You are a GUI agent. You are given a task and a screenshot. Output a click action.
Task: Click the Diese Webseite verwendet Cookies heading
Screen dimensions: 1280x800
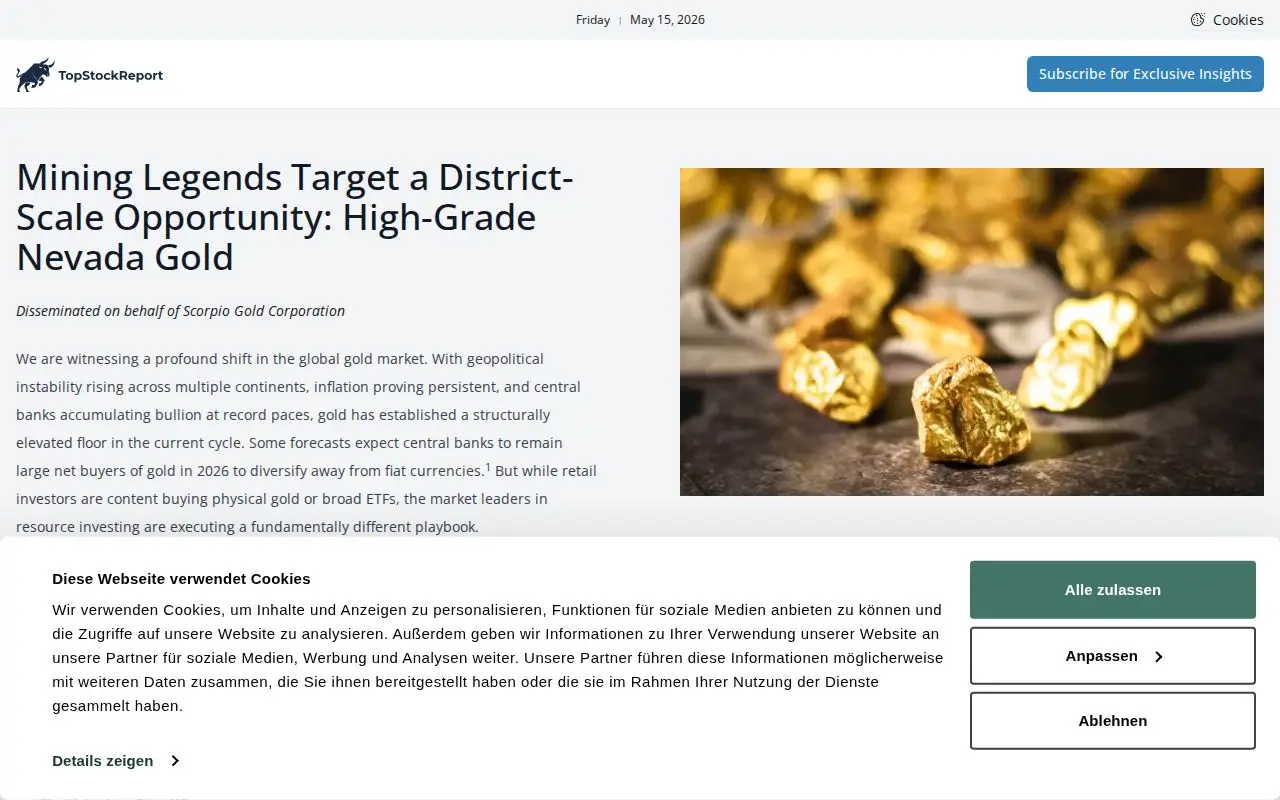[181, 579]
